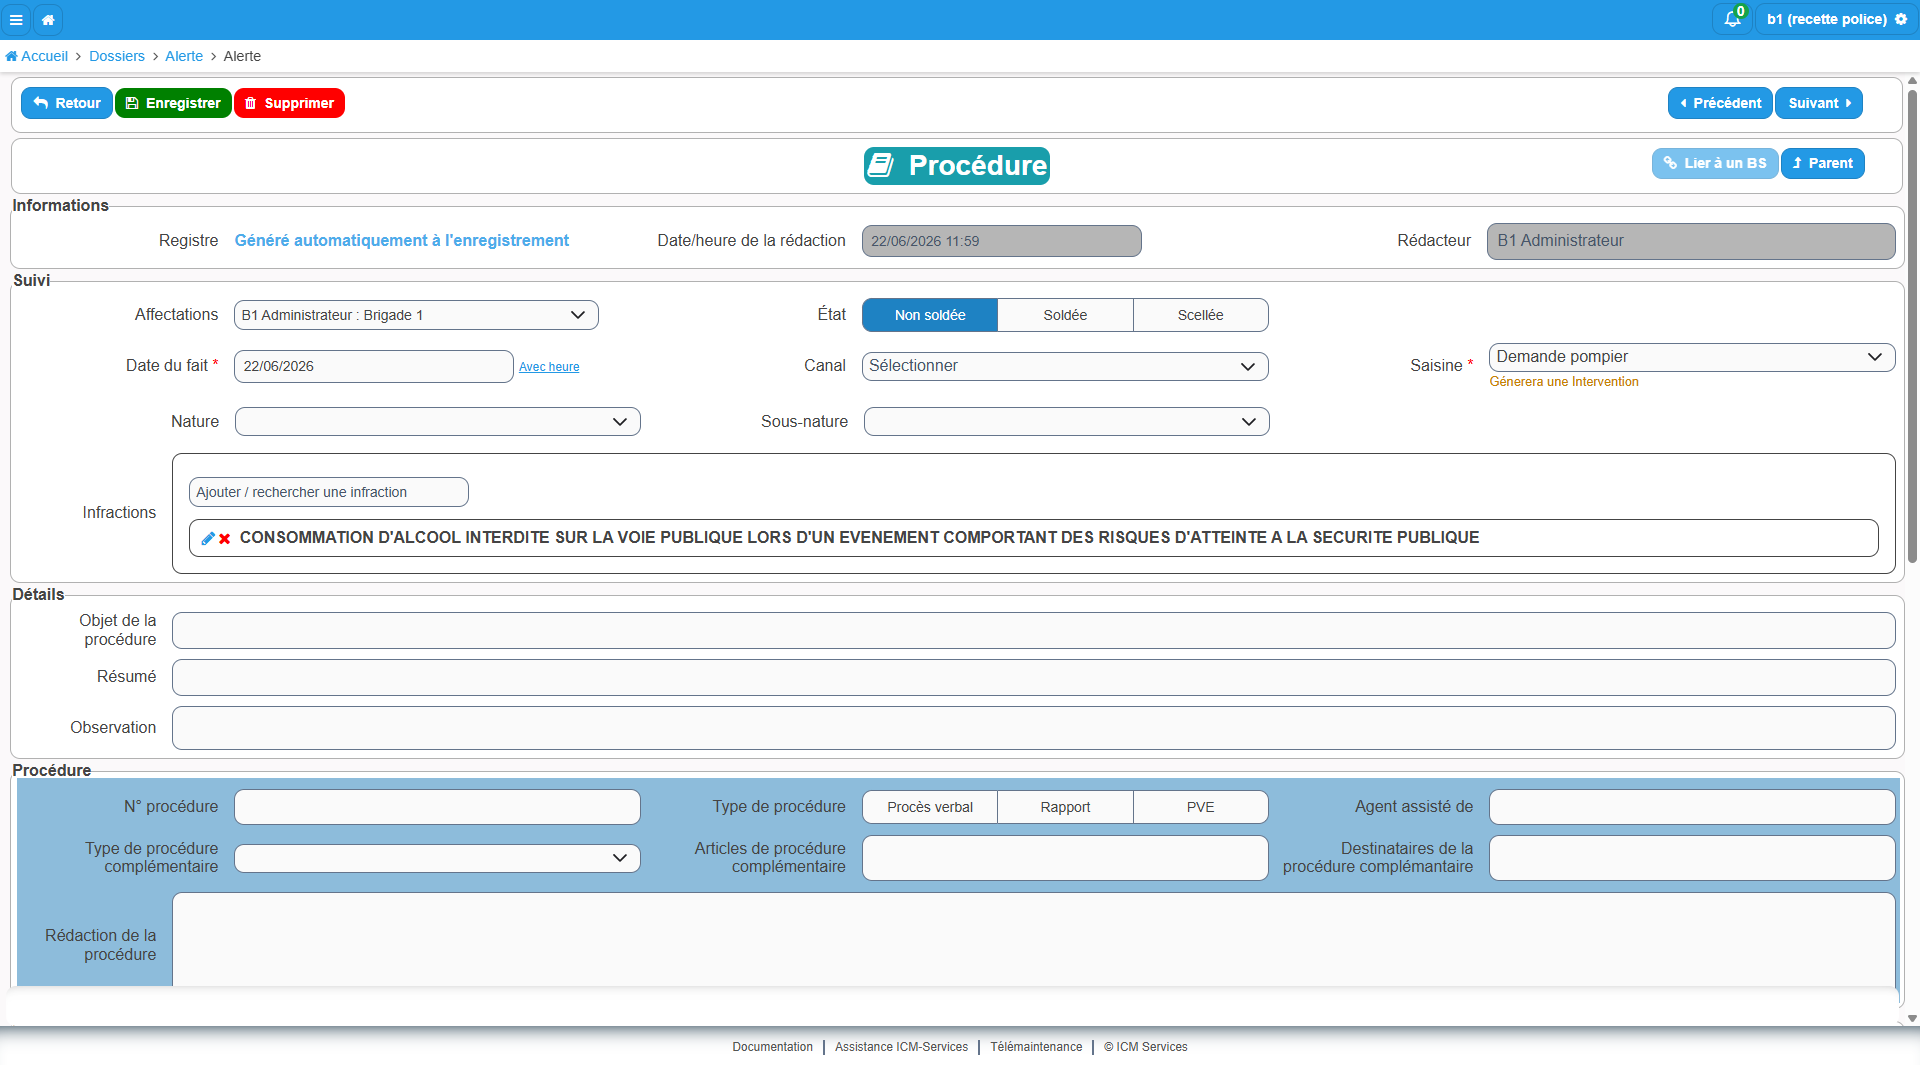Open the Saisine dropdown
This screenshot has width=1920, height=1080.
[x=1692, y=357]
